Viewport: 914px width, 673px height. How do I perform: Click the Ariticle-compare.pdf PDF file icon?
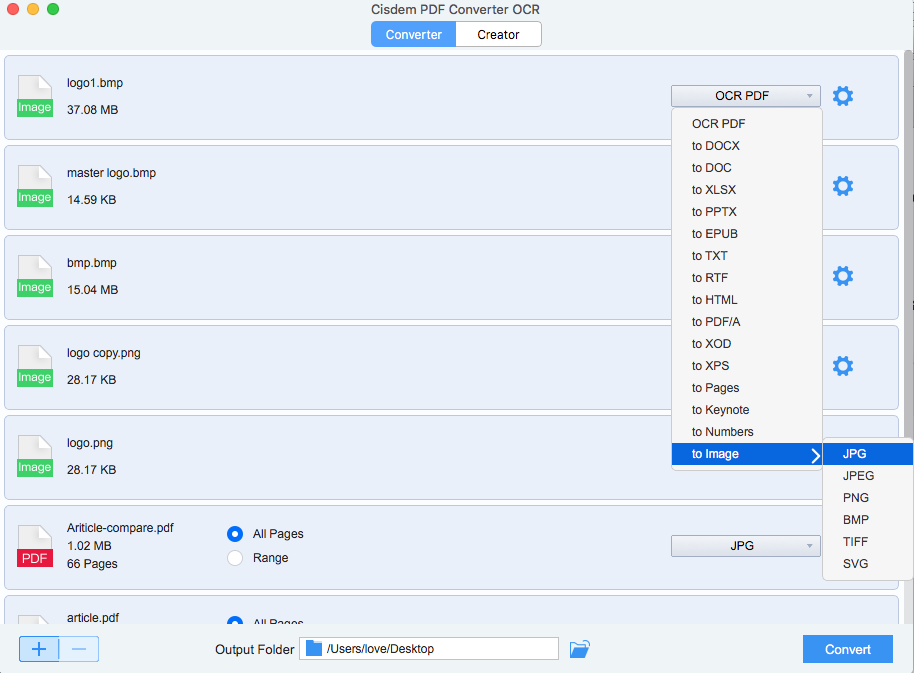35,546
